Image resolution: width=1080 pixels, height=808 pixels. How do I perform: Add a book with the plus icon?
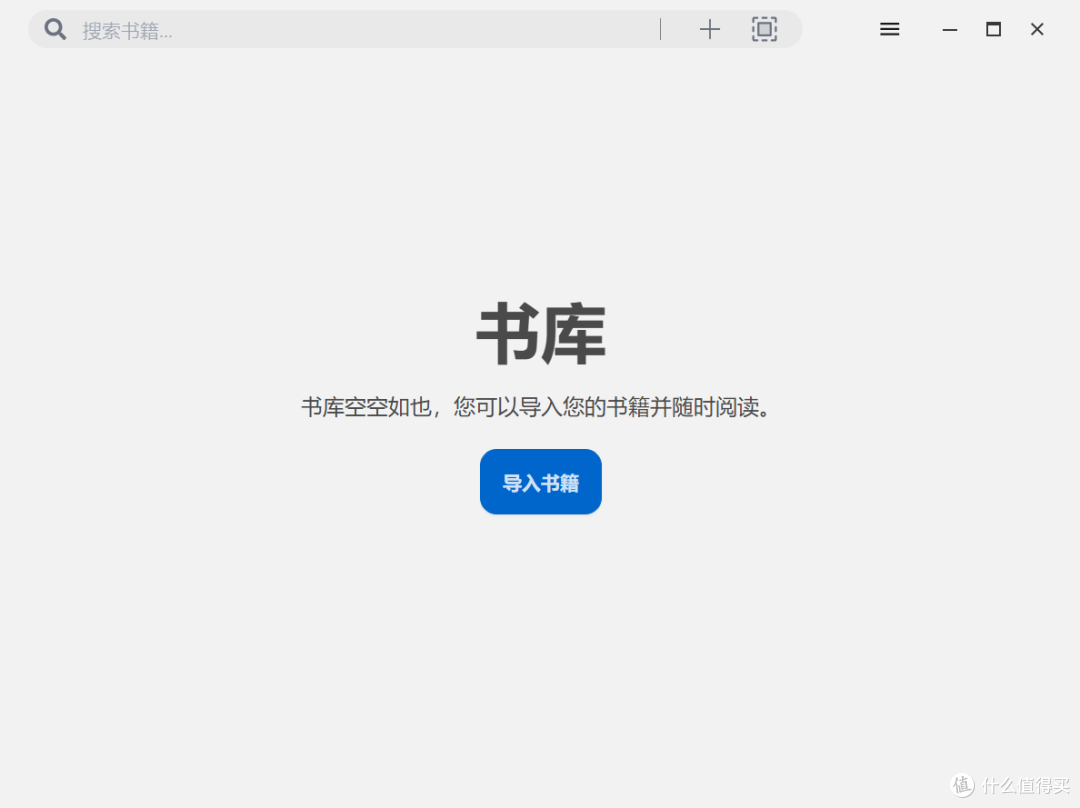[x=709, y=29]
